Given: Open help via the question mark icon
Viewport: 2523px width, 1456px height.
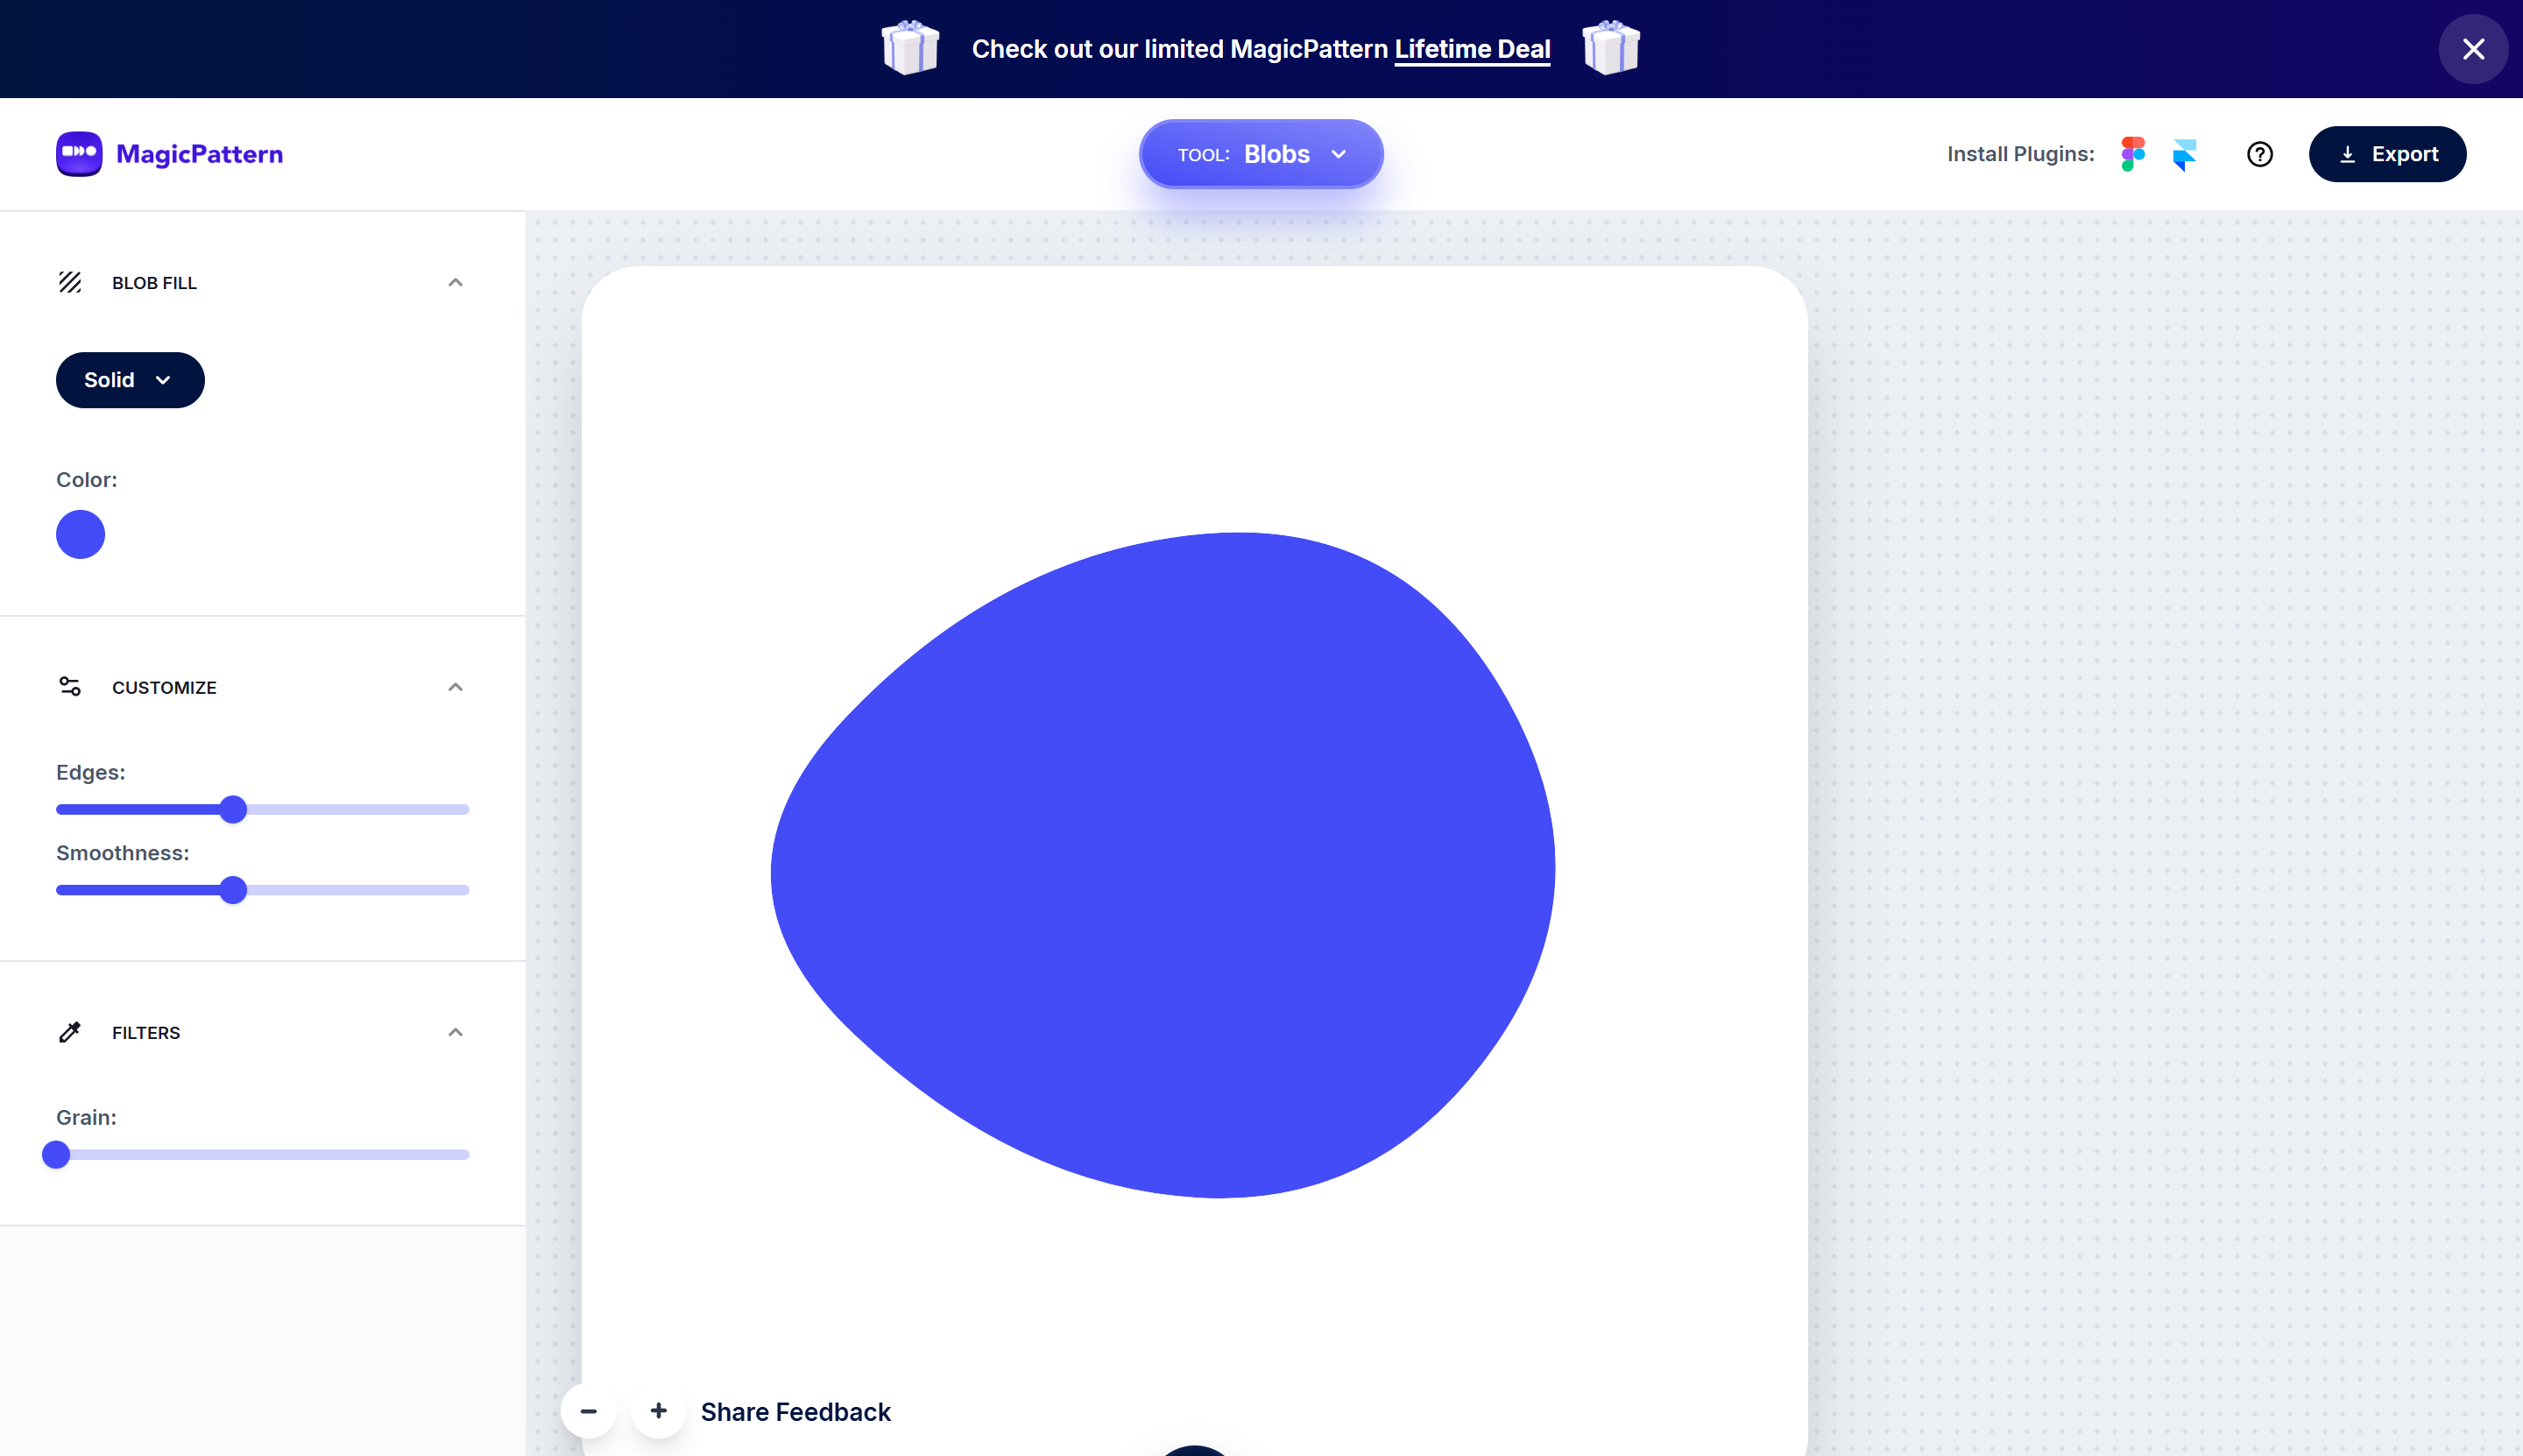Looking at the screenshot, I should tap(2259, 153).
